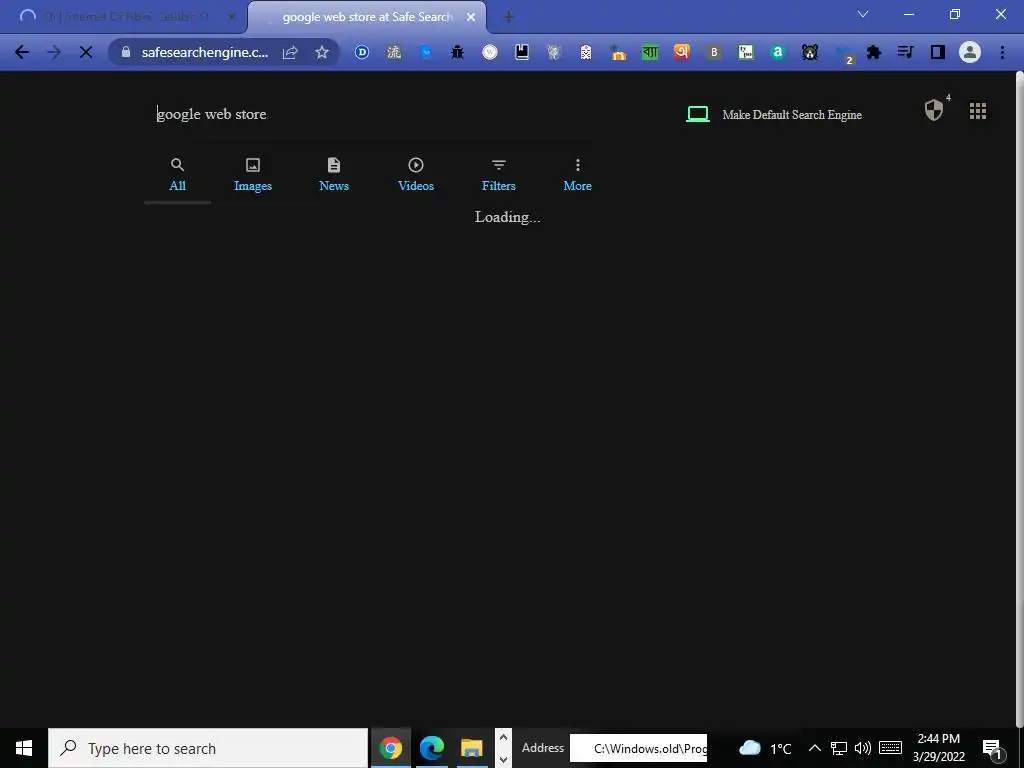The width and height of the screenshot is (1024, 768).
Task: Open the green Bengali text extension
Action: coord(650,52)
